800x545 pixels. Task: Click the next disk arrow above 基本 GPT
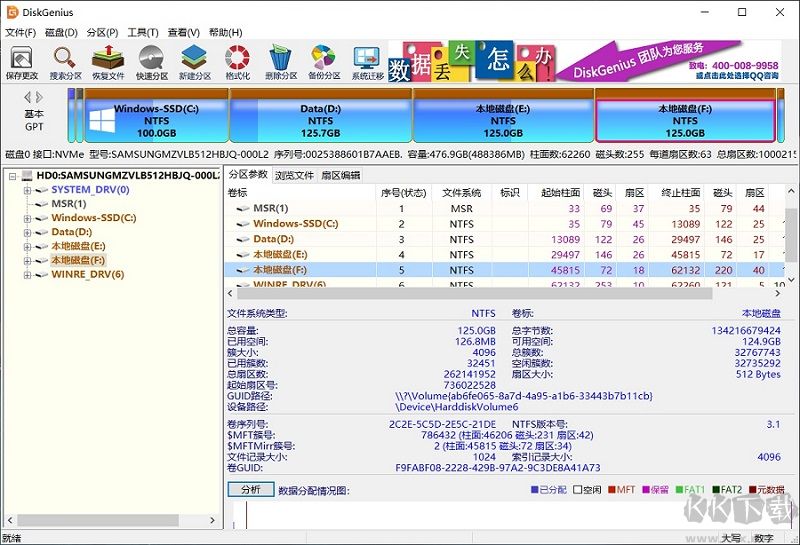point(40,97)
